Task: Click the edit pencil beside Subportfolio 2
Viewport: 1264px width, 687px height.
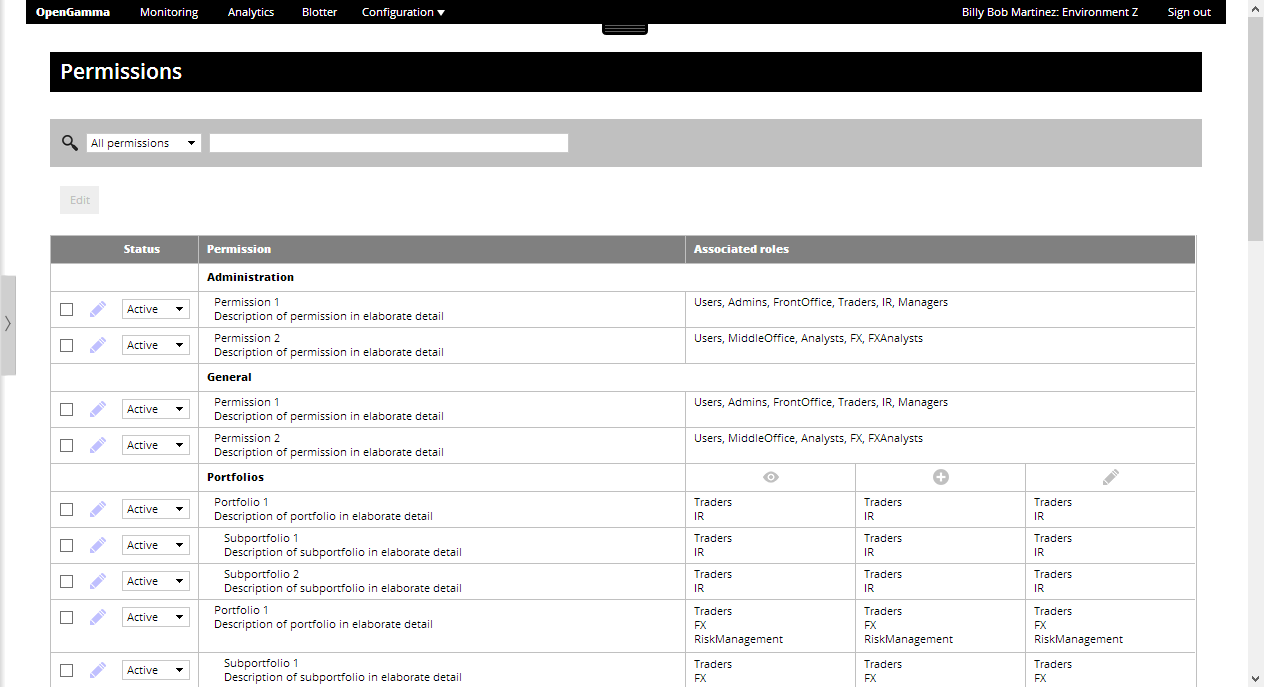Action: point(97,581)
